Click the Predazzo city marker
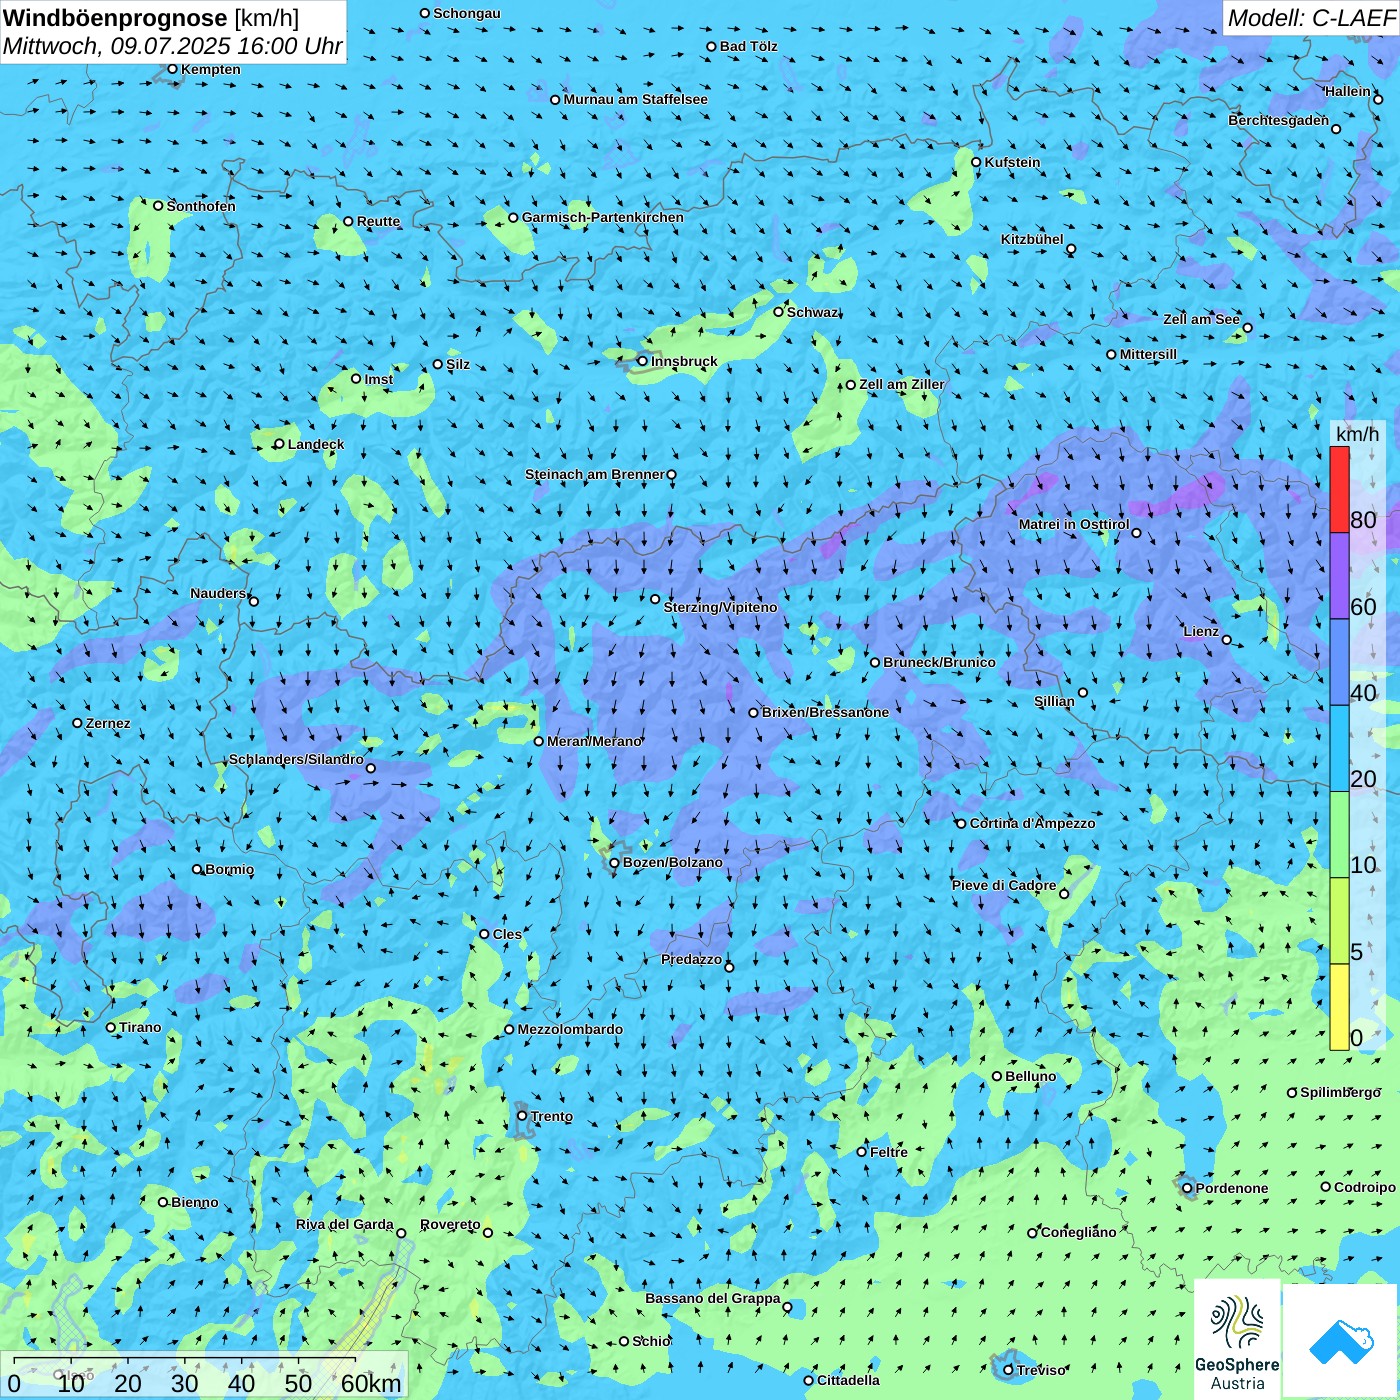 click(x=729, y=967)
